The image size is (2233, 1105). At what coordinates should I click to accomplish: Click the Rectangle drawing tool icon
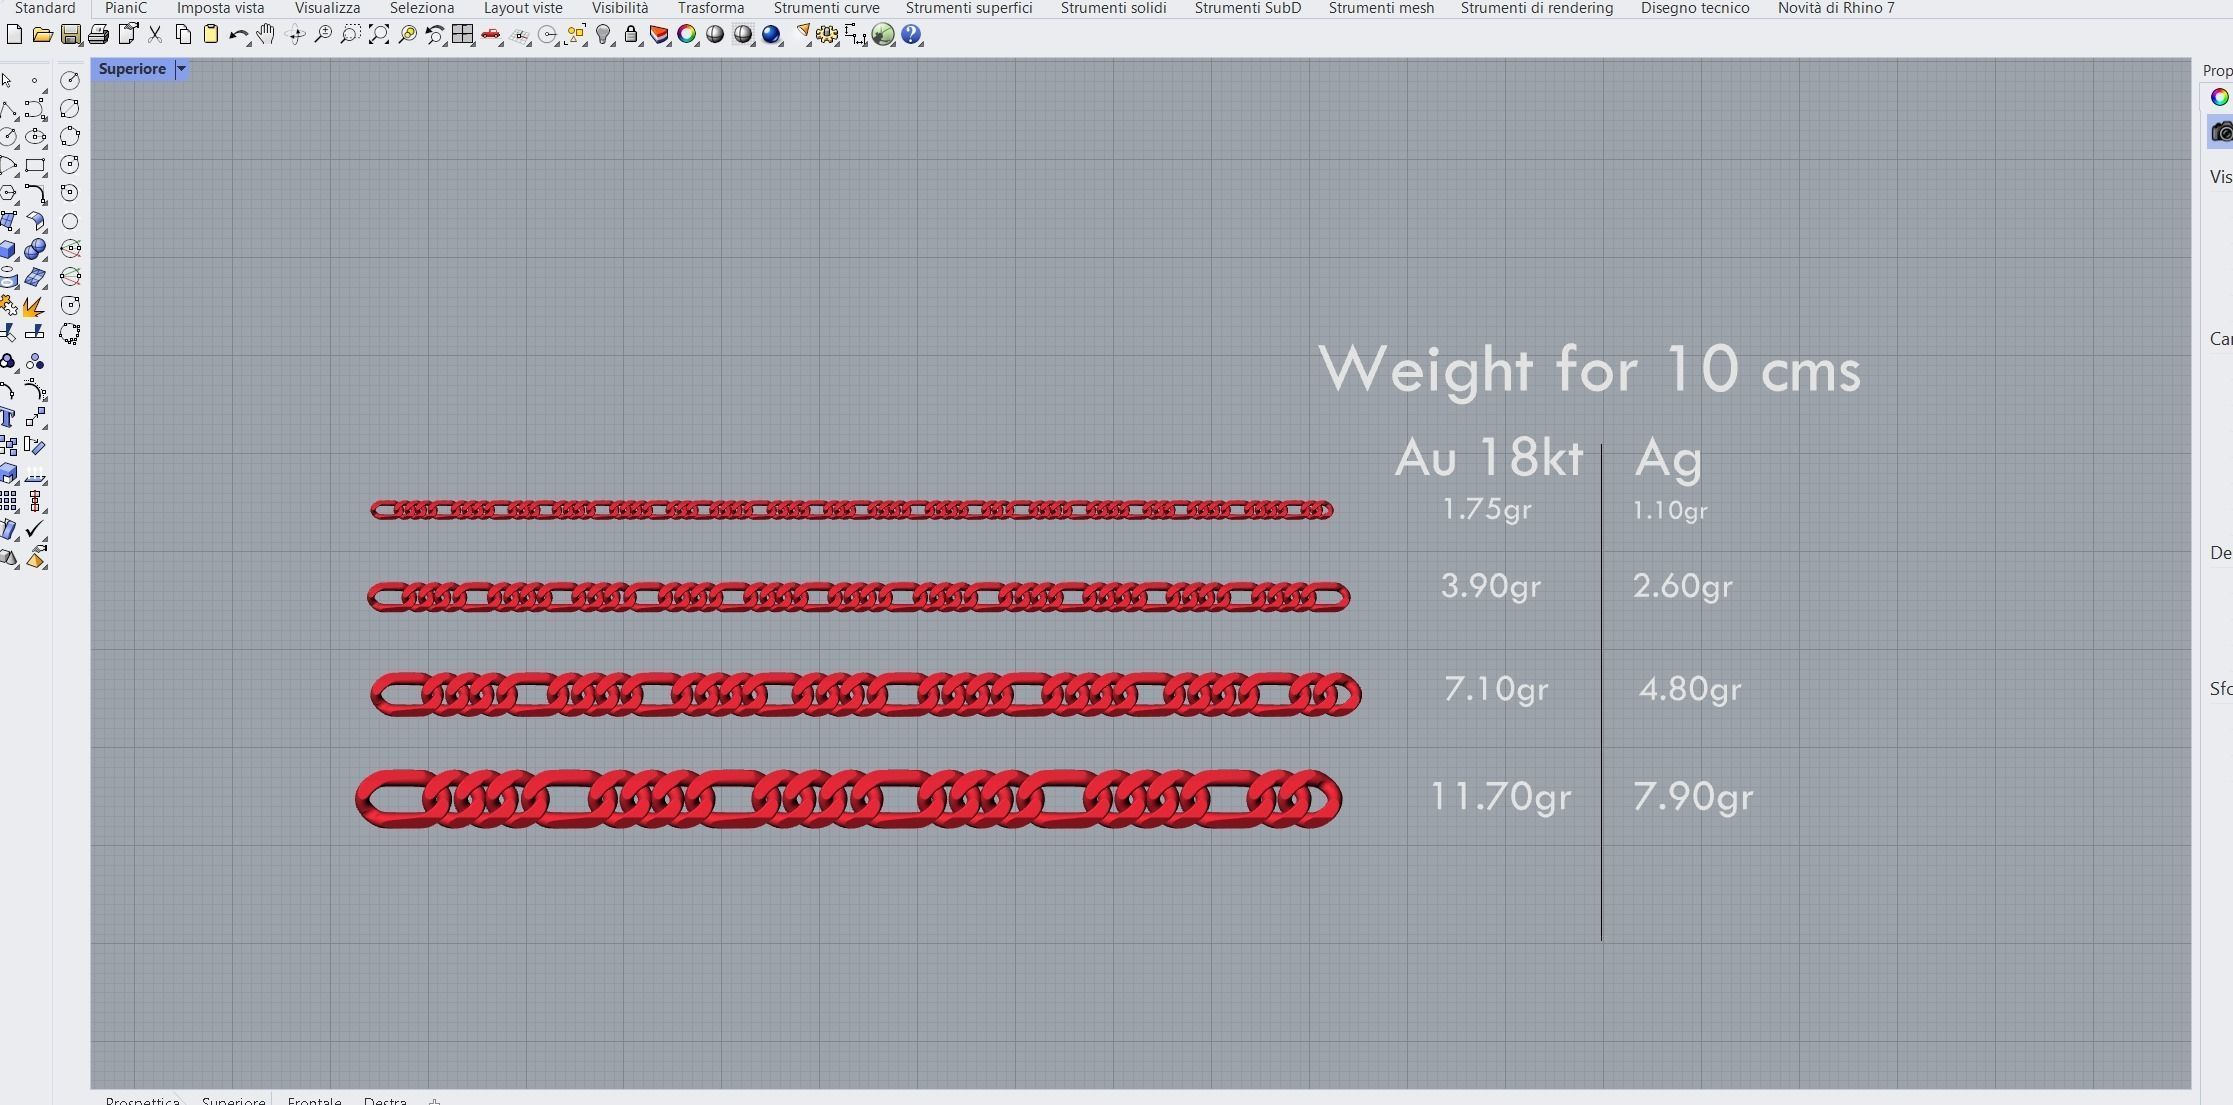tap(36, 165)
